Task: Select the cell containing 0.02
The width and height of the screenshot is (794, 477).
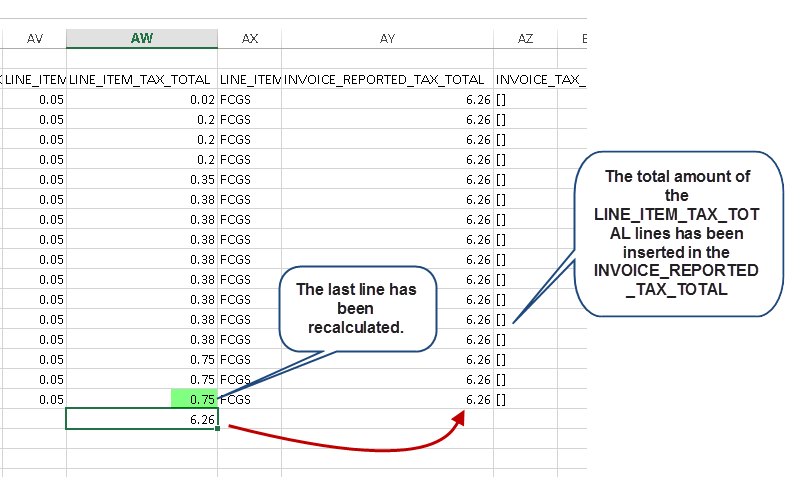Action: coord(142,100)
